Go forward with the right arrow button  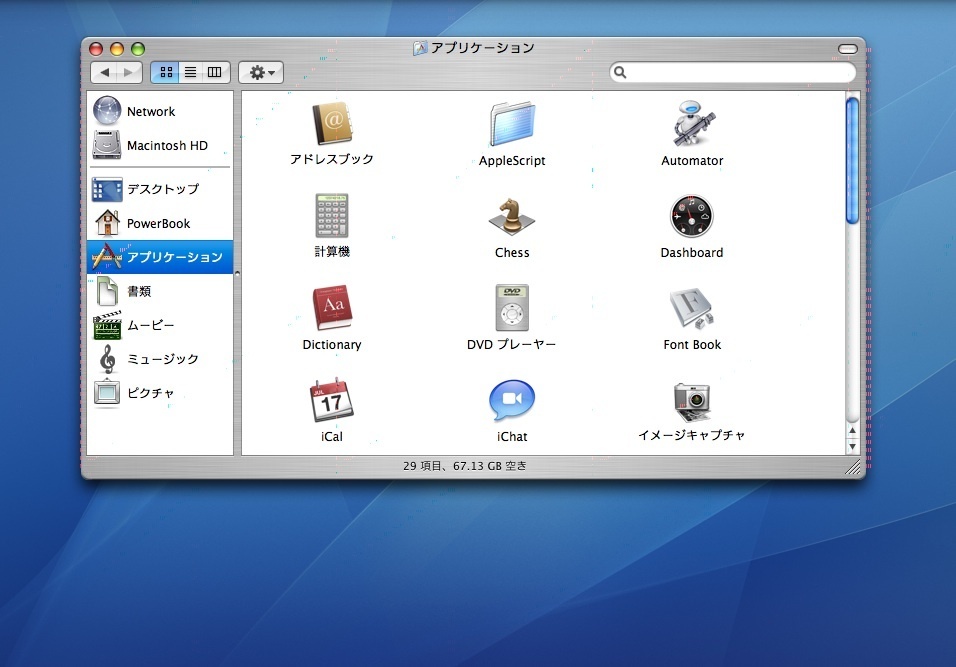(129, 72)
